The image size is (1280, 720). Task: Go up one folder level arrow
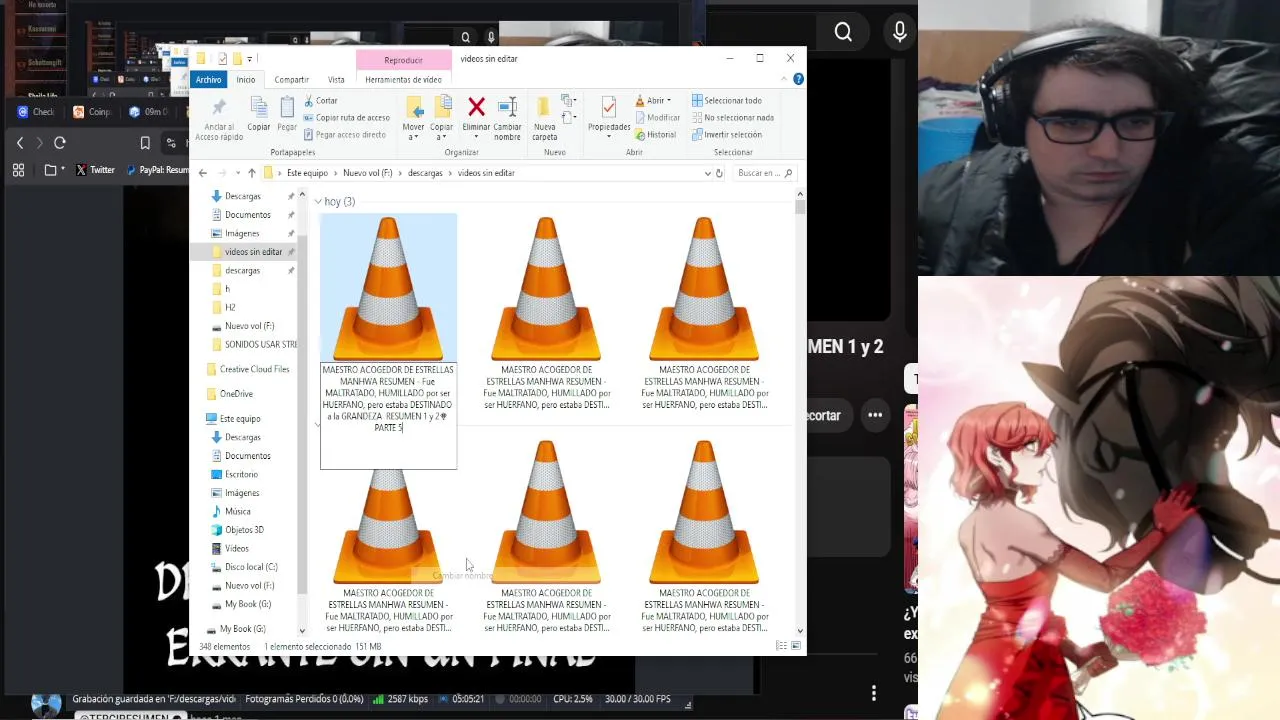[x=251, y=173]
